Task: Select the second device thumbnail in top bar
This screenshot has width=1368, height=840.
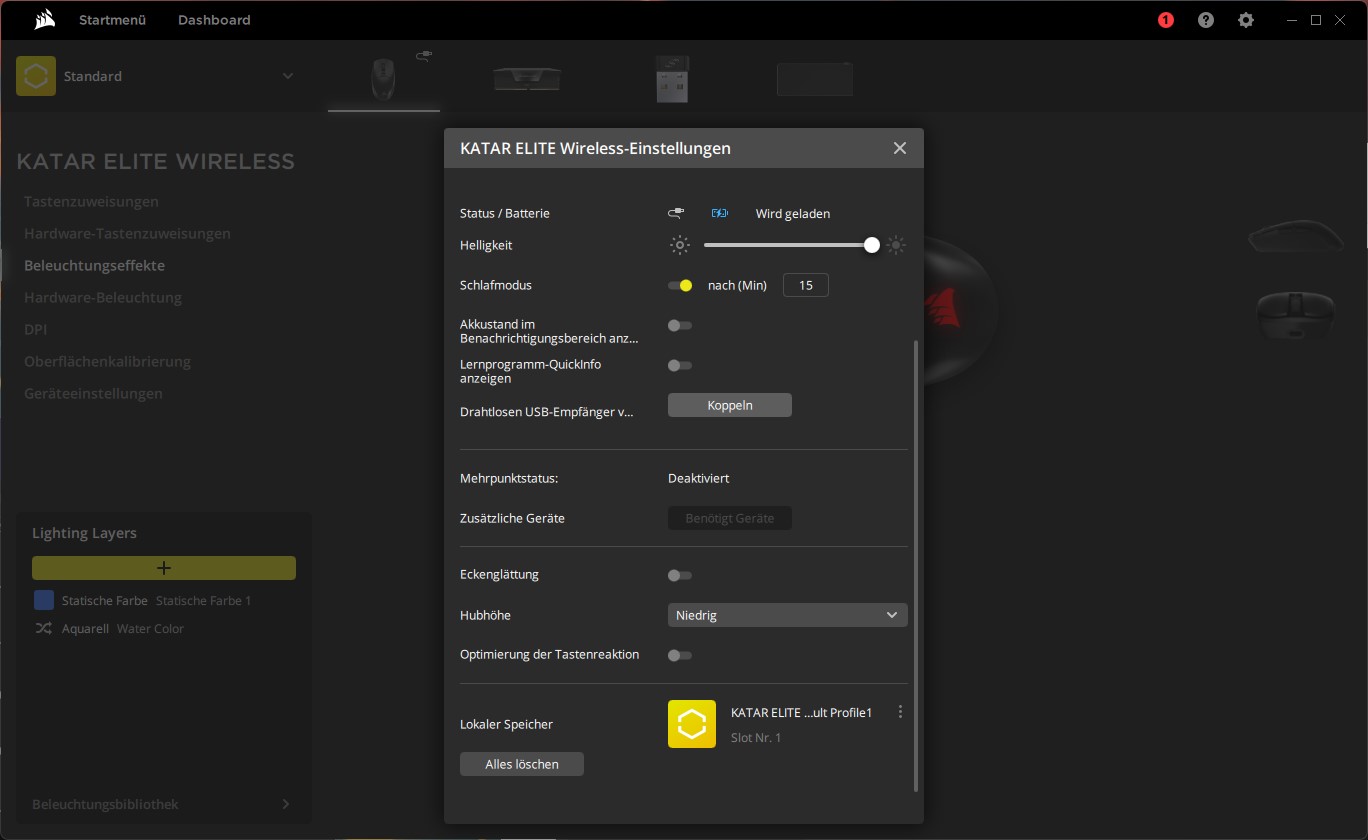Action: click(527, 79)
